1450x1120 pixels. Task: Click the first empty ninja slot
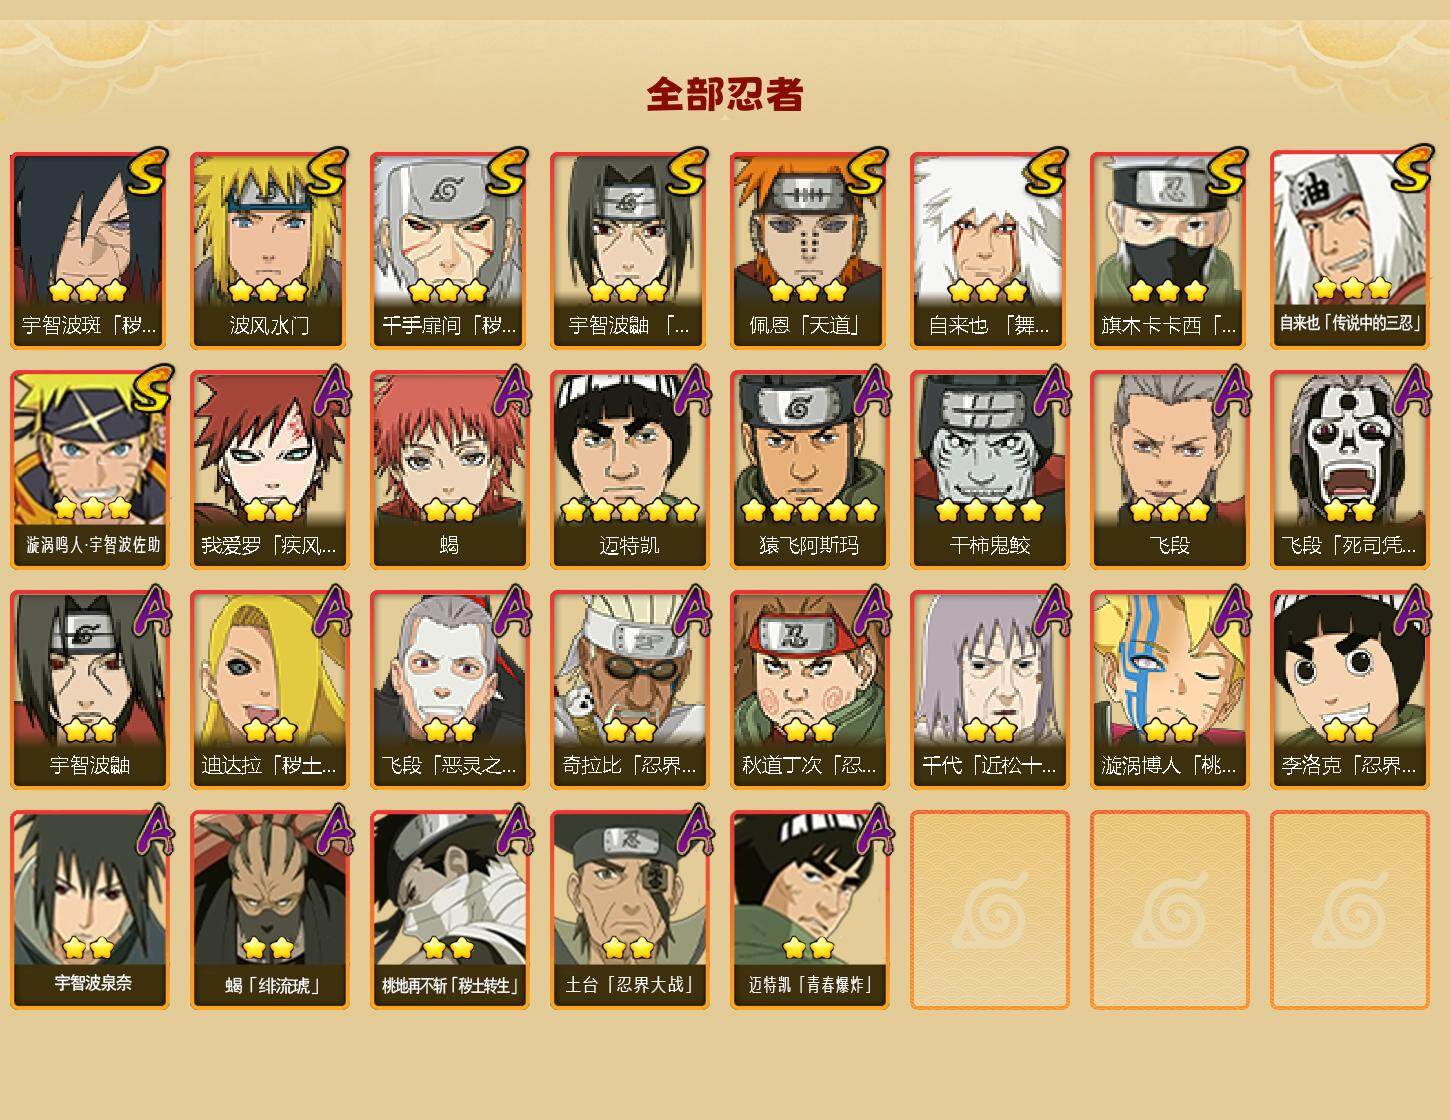(989, 909)
